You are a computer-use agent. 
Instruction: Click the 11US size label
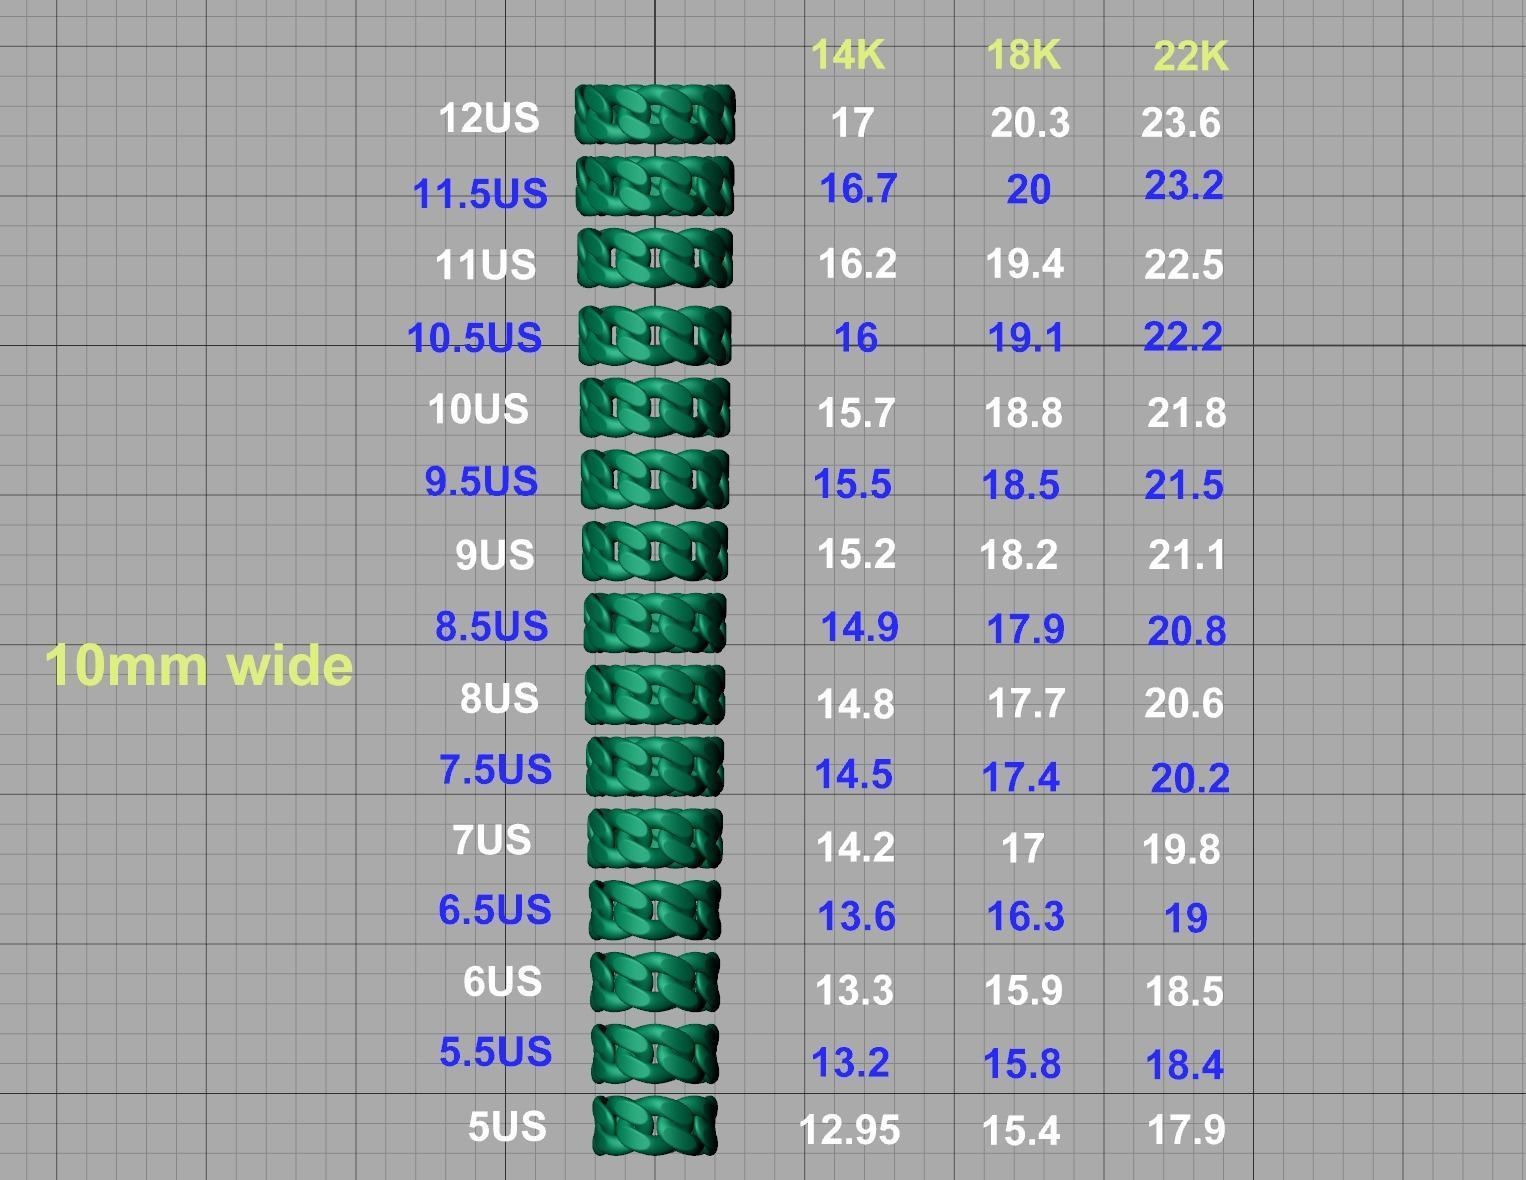486,265
